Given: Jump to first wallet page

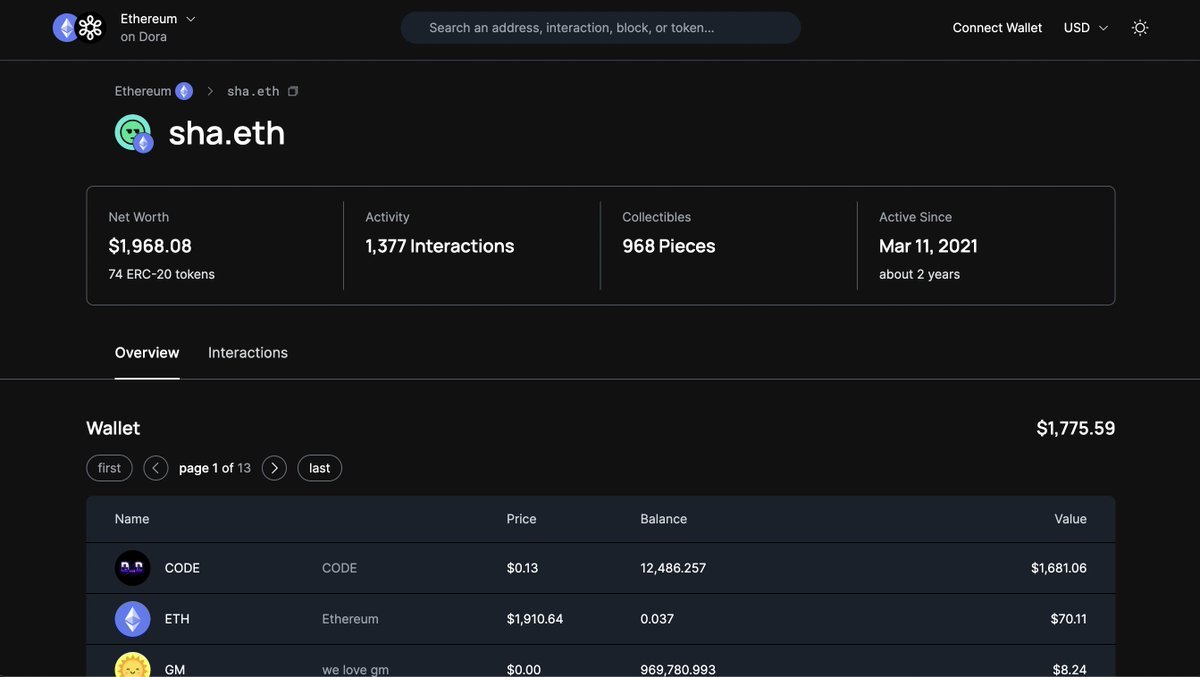Looking at the screenshot, I should pos(109,468).
